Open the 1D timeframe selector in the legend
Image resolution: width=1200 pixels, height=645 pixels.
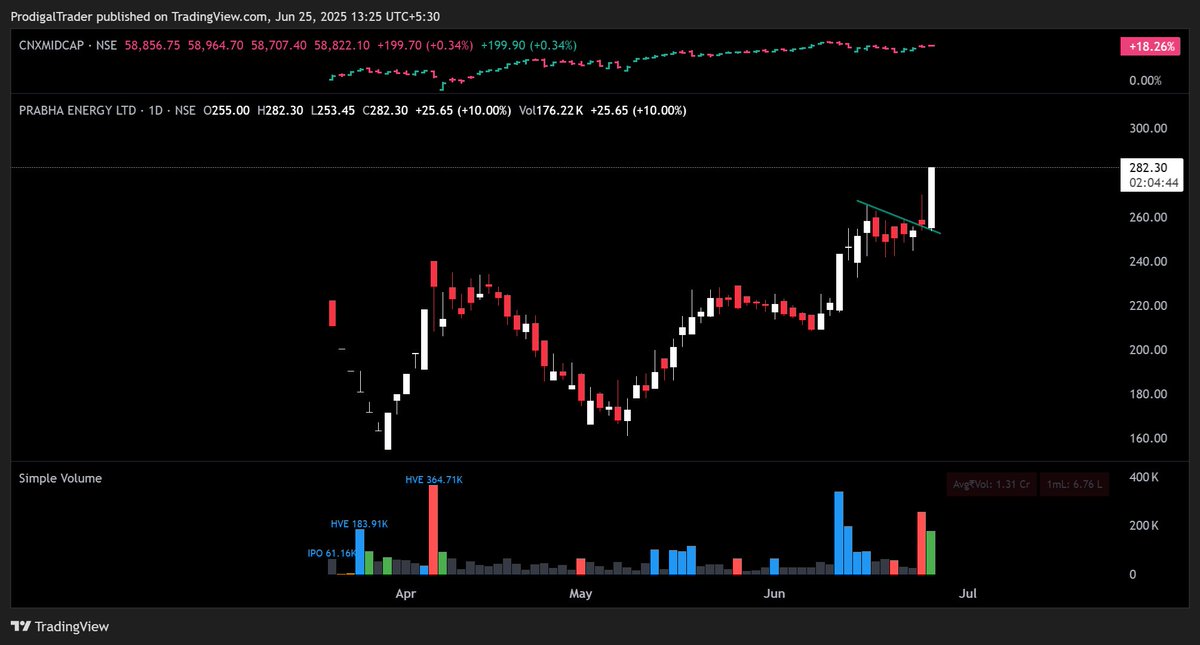point(158,110)
